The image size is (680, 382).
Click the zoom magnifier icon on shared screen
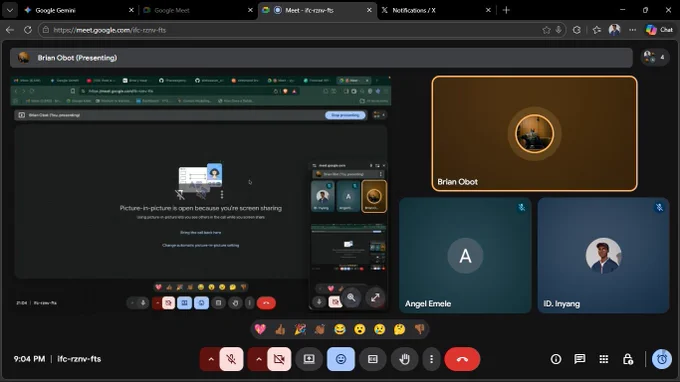click(351, 297)
